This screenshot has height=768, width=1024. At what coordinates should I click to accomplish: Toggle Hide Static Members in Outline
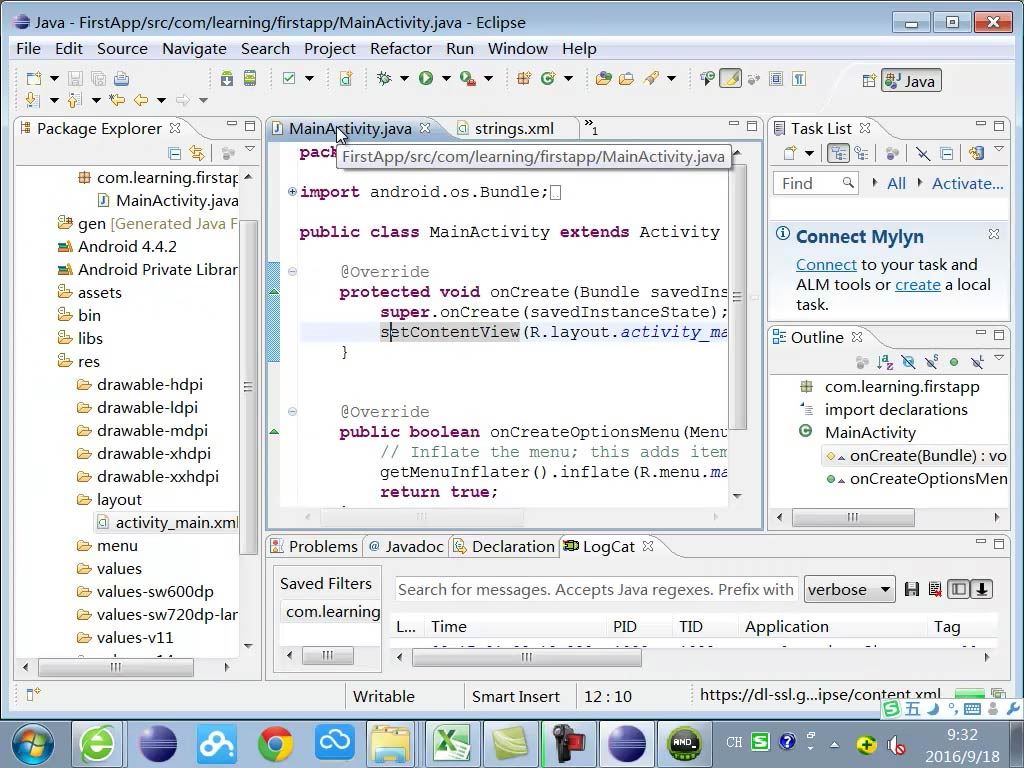pyautogui.click(x=931, y=361)
